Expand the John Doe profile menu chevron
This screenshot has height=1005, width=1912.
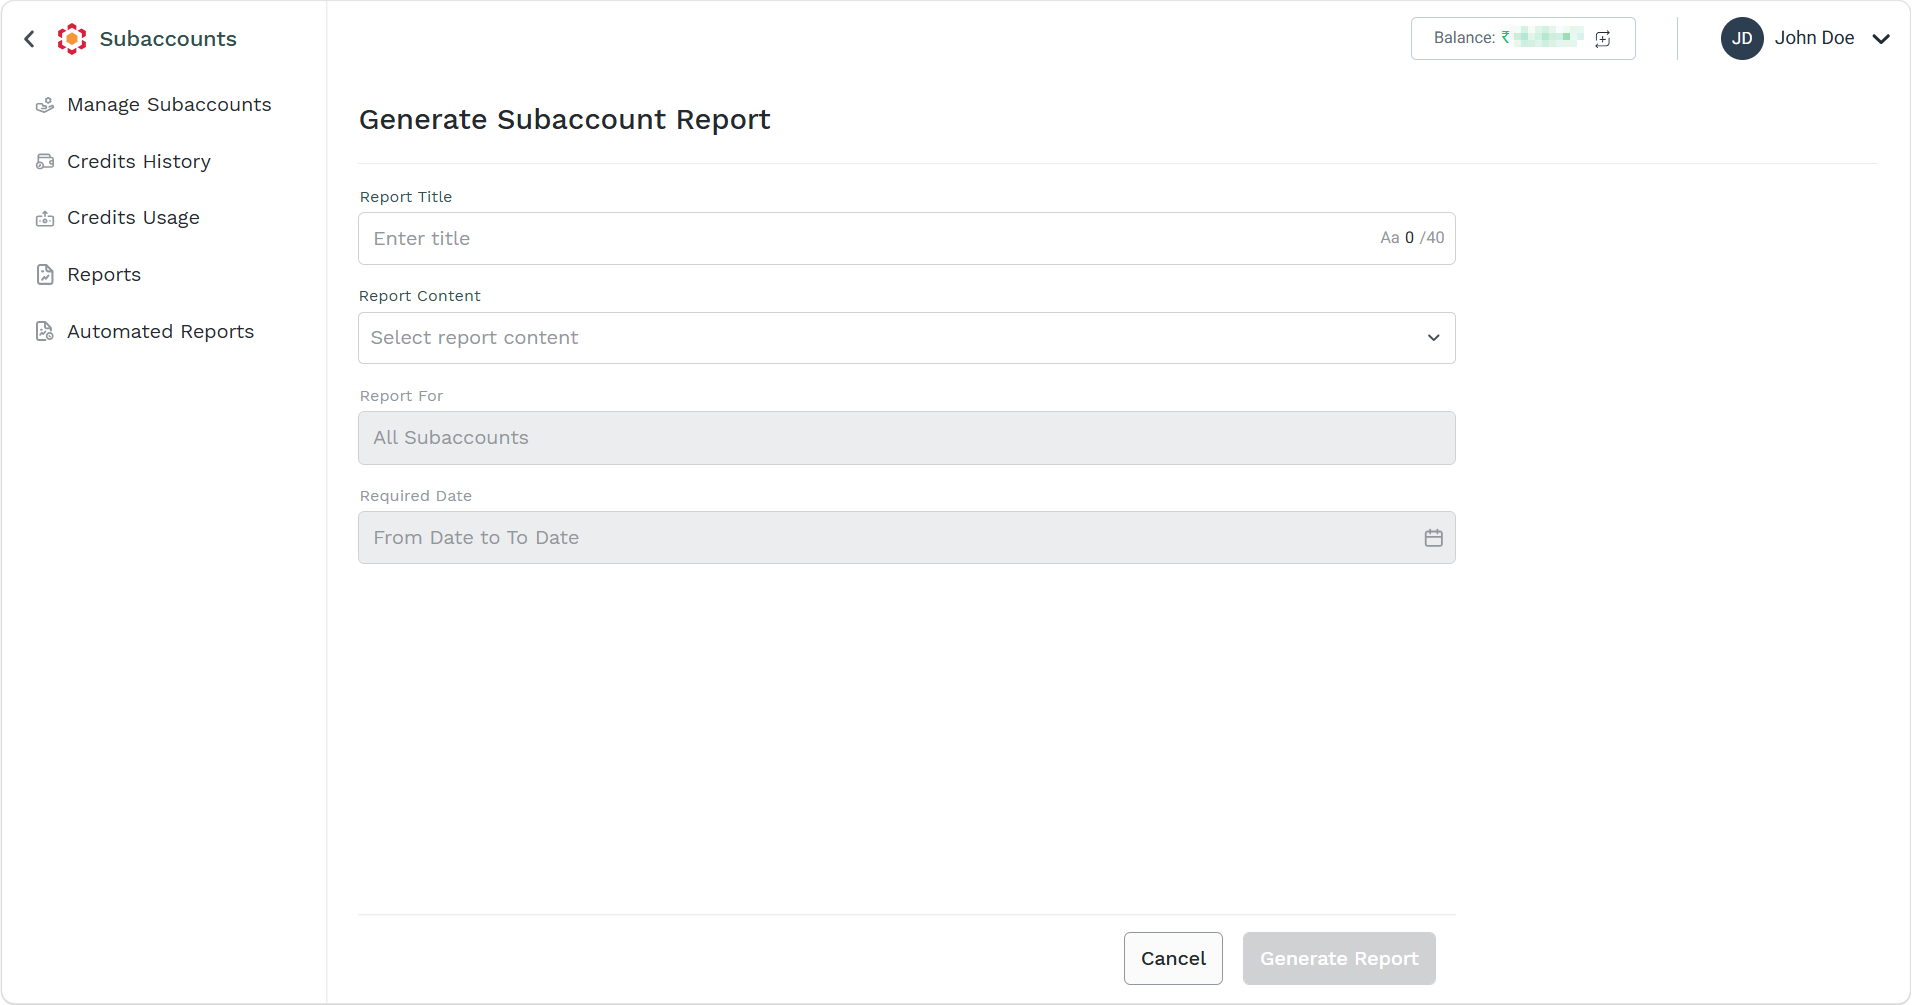tap(1881, 39)
